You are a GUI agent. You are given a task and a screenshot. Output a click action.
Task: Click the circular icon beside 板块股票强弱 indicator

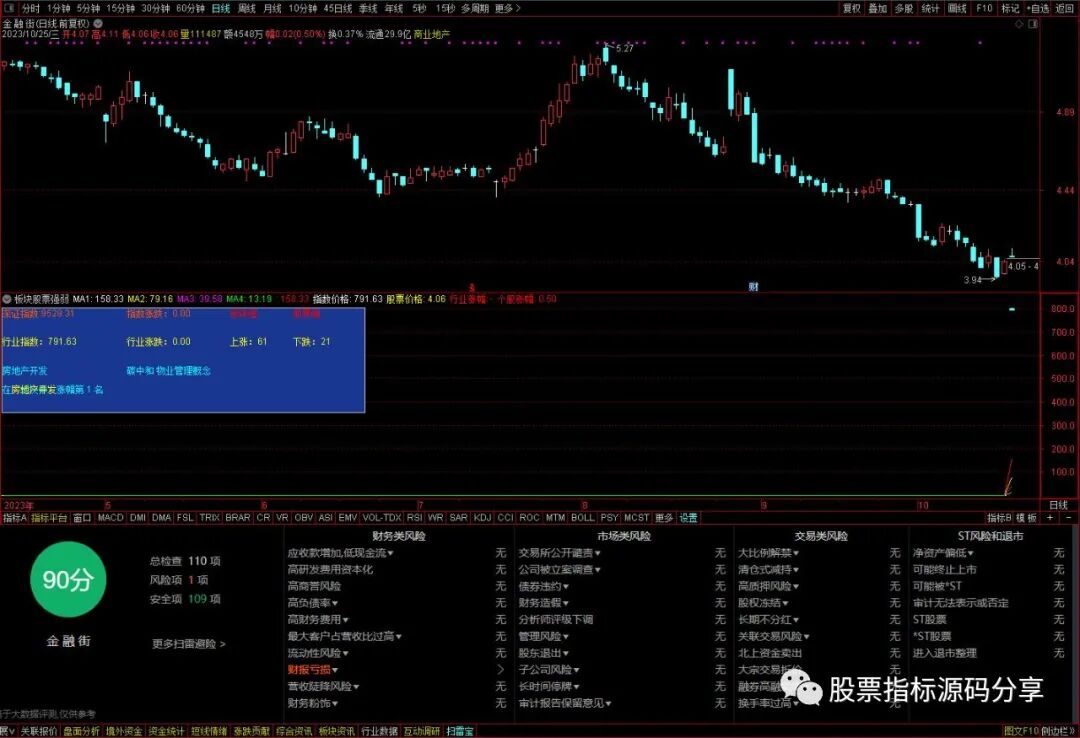point(7,299)
